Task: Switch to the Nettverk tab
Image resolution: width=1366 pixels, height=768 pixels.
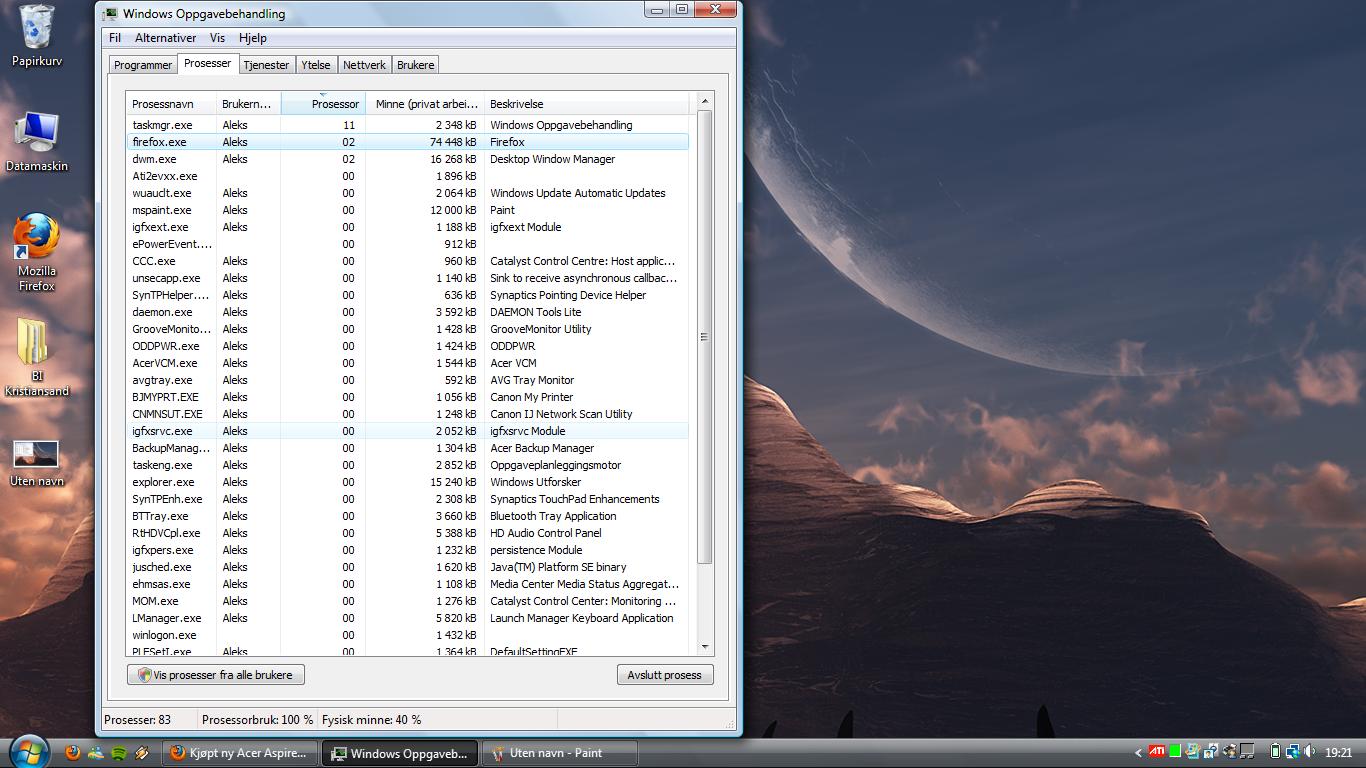Action: tap(364, 65)
